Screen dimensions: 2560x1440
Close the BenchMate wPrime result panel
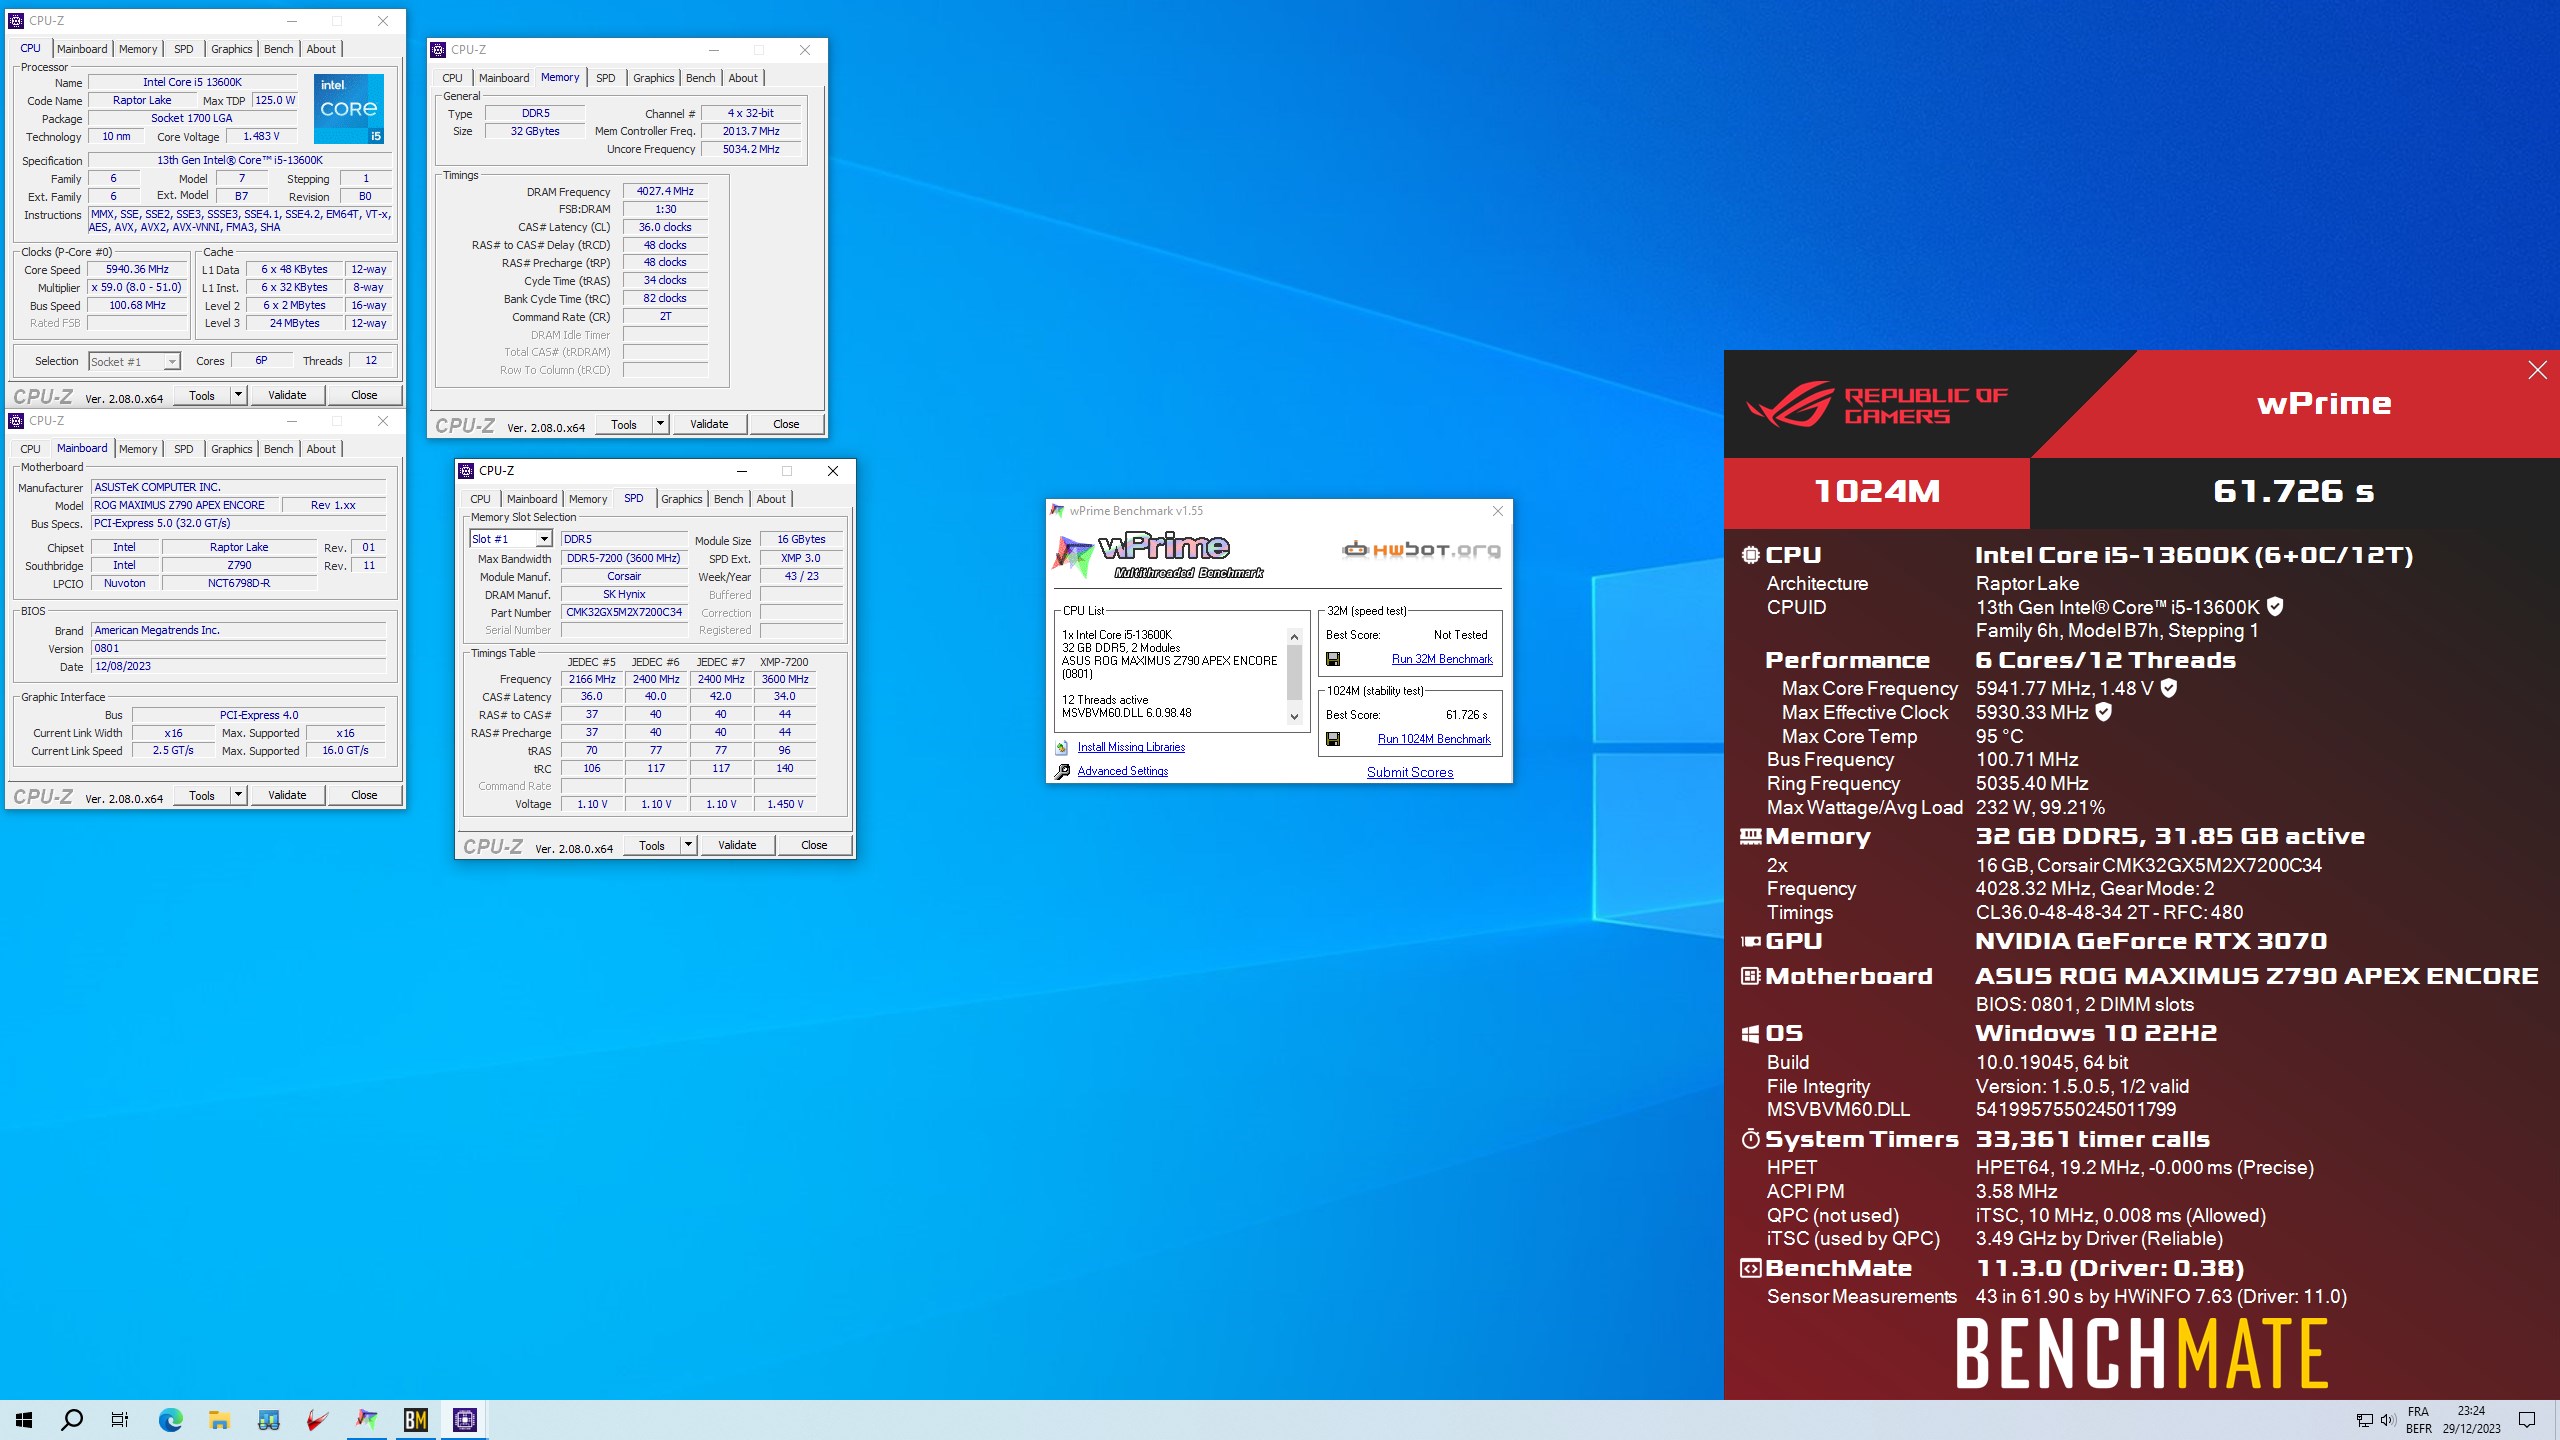[2537, 370]
